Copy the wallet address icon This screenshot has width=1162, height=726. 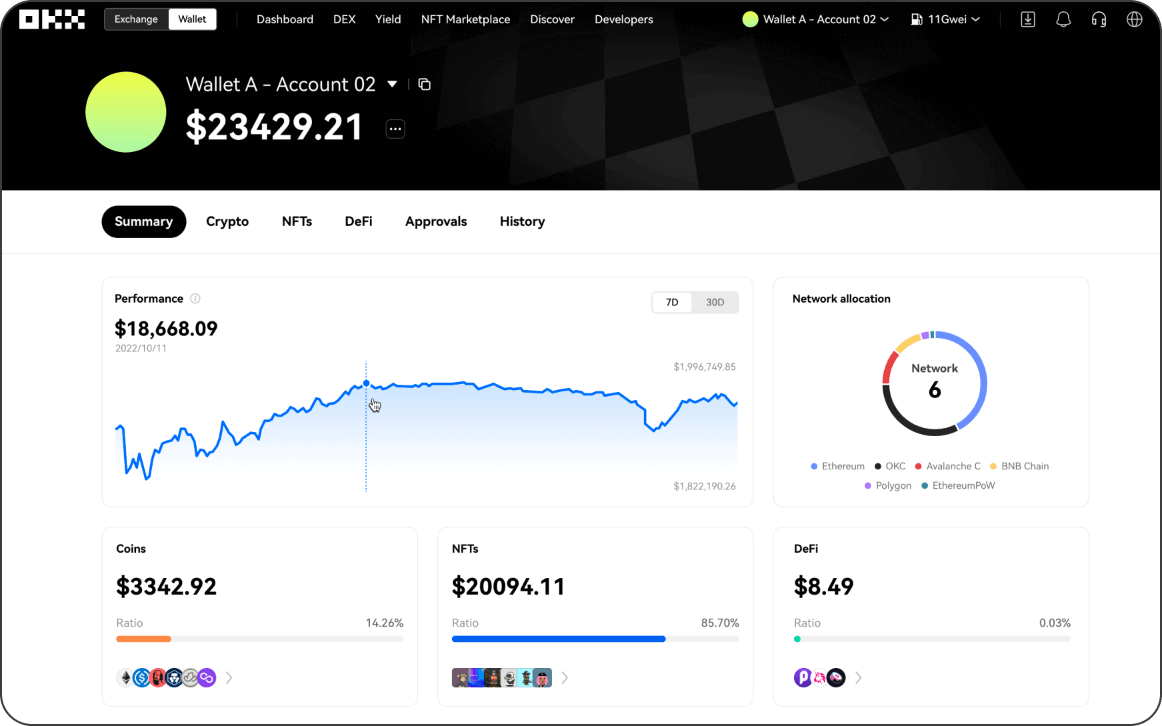pos(424,85)
